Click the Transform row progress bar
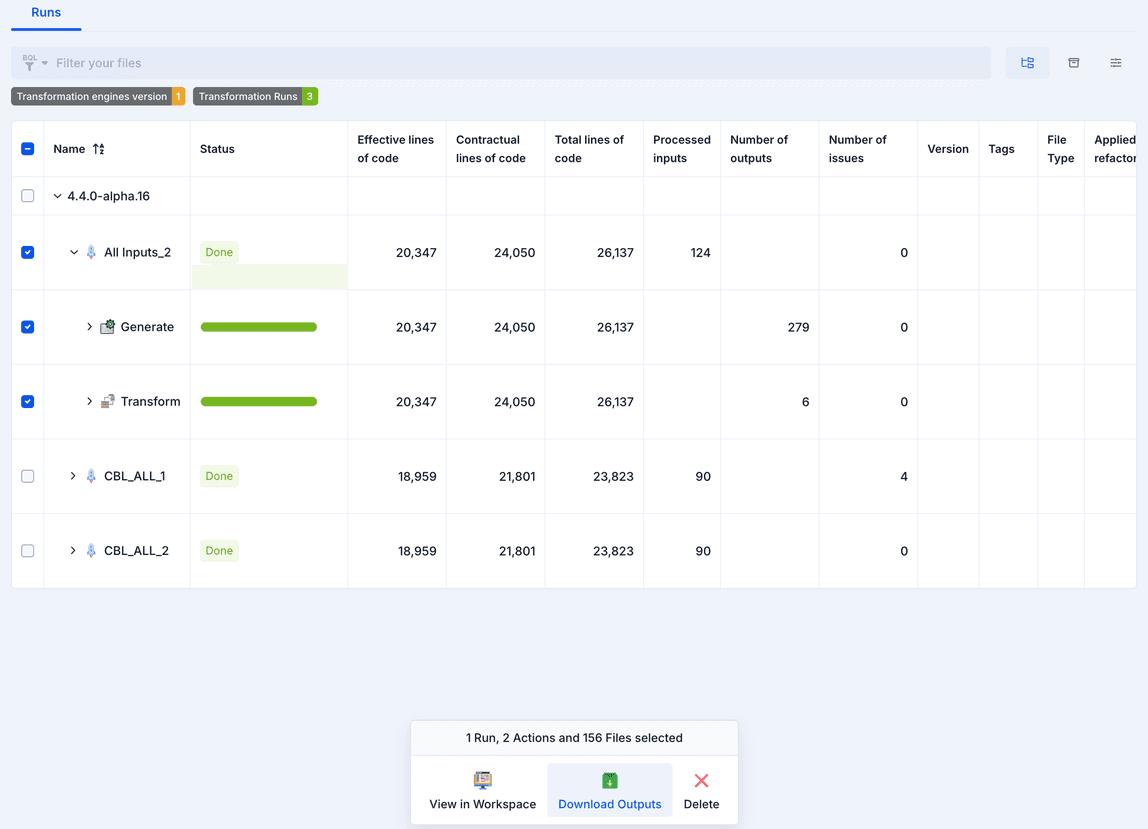 [258, 401]
